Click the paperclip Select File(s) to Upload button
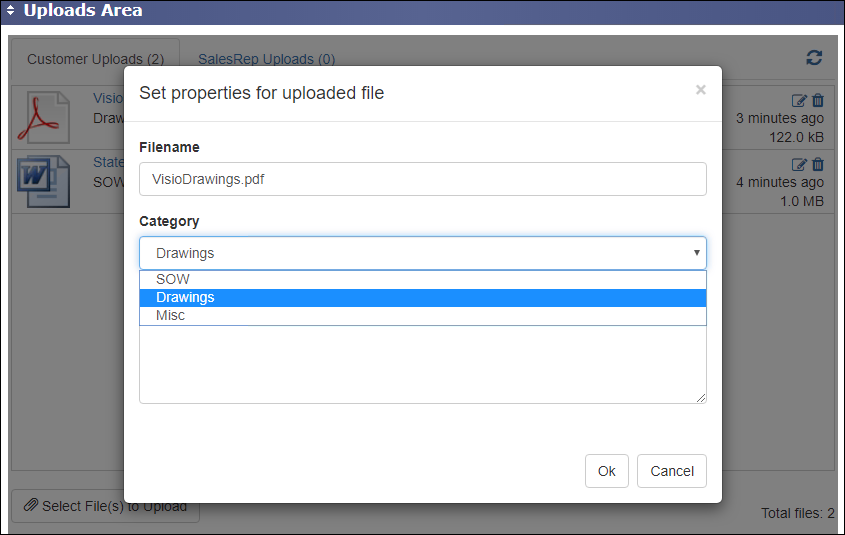Image resolution: width=845 pixels, height=535 pixels. [105, 506]
